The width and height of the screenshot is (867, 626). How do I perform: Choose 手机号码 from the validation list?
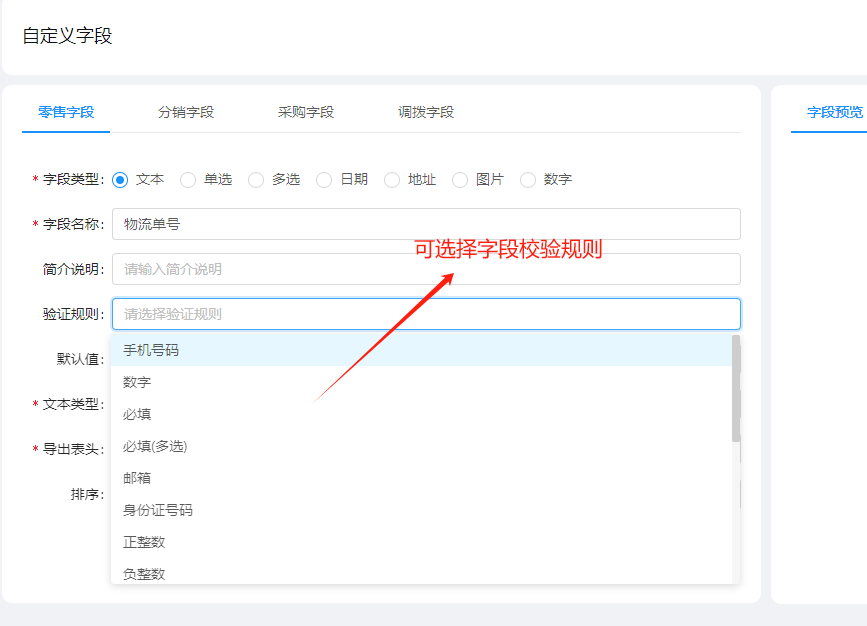(421, 350)
